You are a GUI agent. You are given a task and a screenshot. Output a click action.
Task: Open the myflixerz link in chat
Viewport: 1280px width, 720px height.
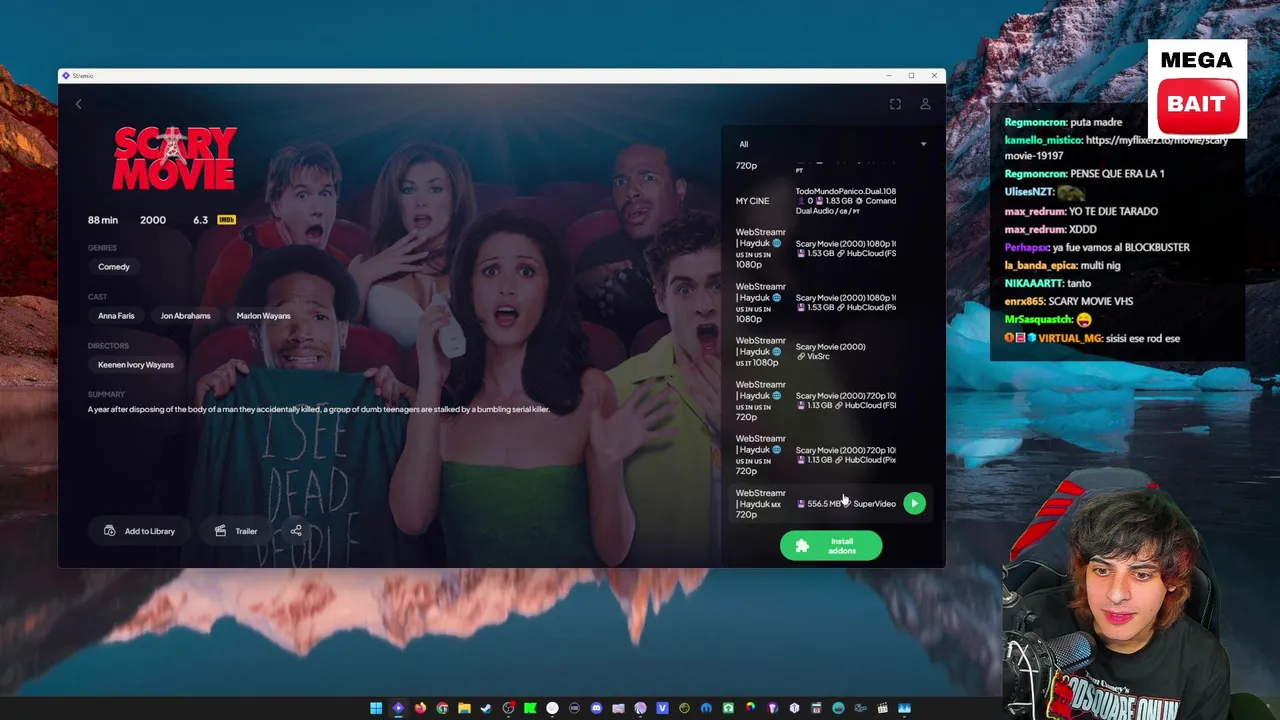click(1116, 148)
